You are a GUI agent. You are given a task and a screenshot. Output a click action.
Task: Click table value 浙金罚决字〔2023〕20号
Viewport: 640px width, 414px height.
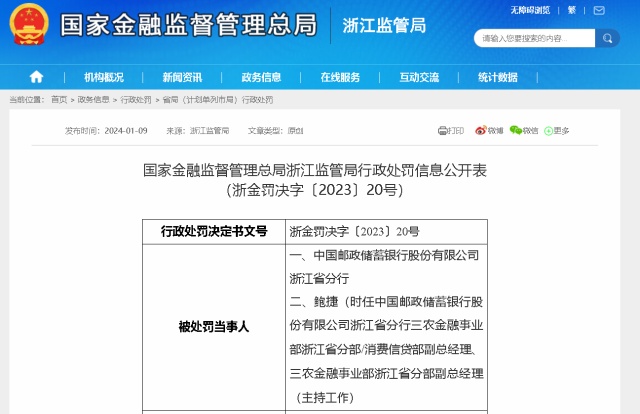coord(354,231)
